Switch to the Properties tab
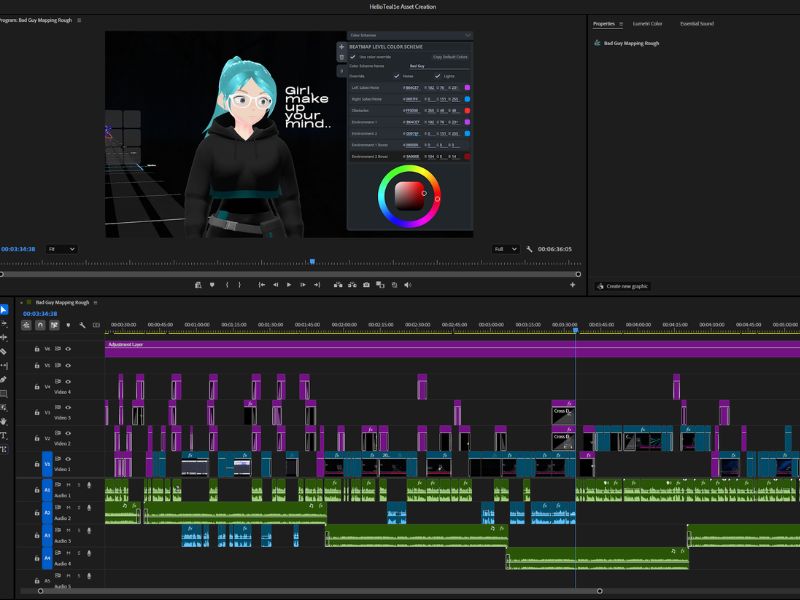The height and width of the screenshot is (600, 800). coord(604,23)
